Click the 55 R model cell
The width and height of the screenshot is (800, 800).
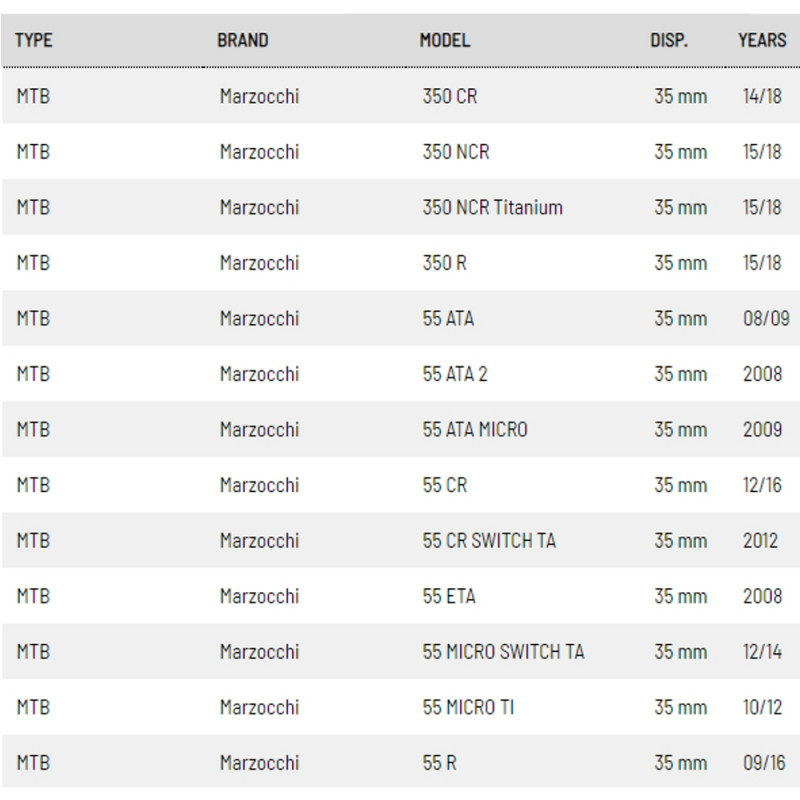click(x=440, y=762)
